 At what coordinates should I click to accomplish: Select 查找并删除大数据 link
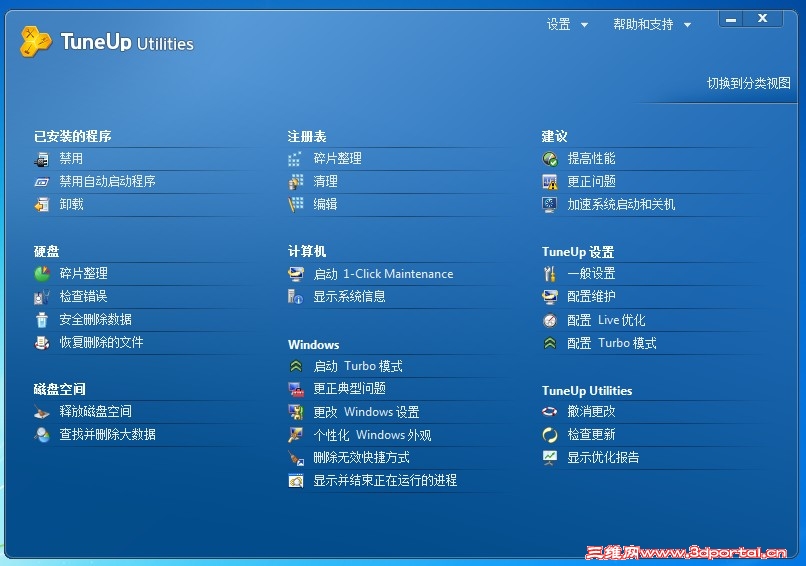click(x=107, y=435)
